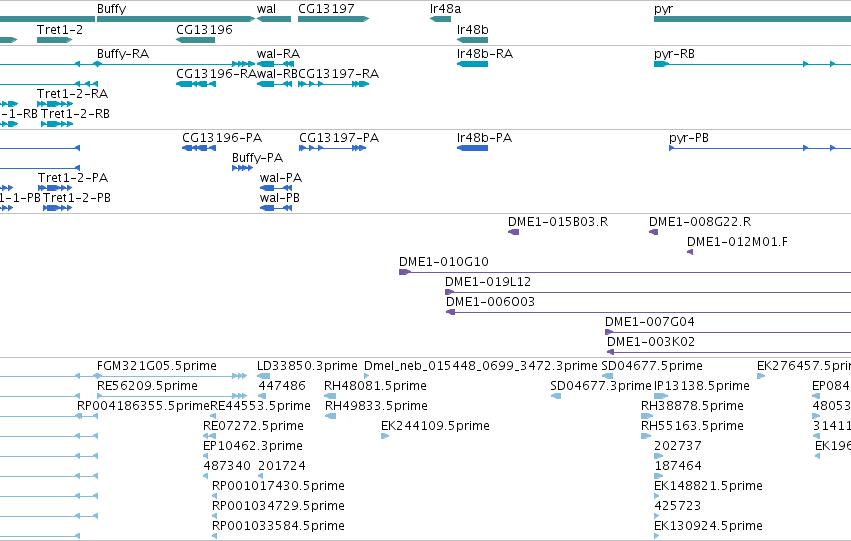Click the RP001033584.5prime EST
Image resolution: width=851 pixels, height=541 pixels.
click(214, 536)
